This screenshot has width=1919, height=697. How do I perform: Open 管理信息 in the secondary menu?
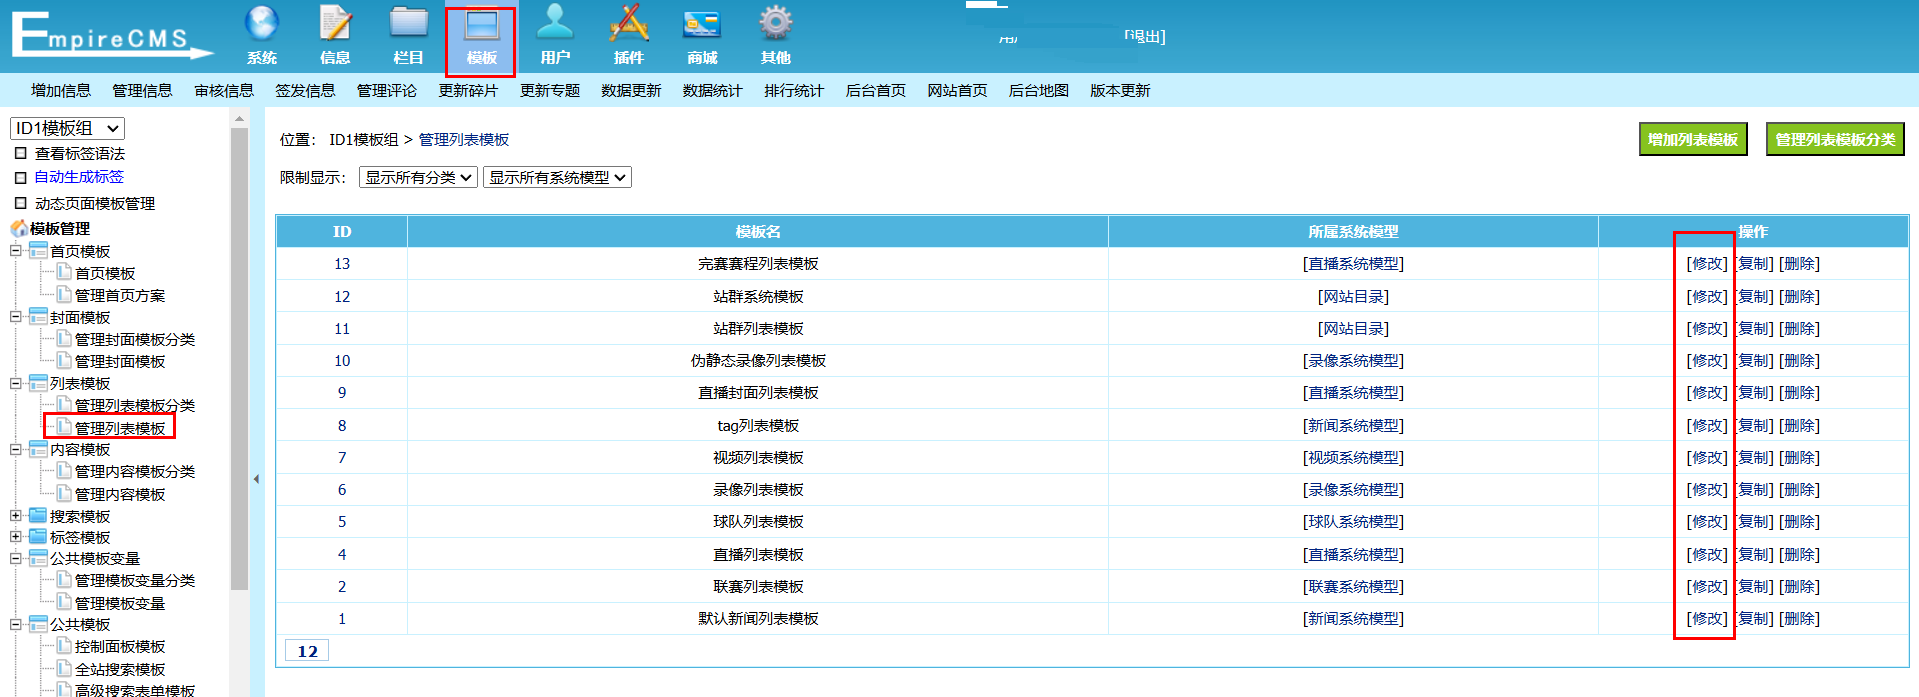[142, 91]
